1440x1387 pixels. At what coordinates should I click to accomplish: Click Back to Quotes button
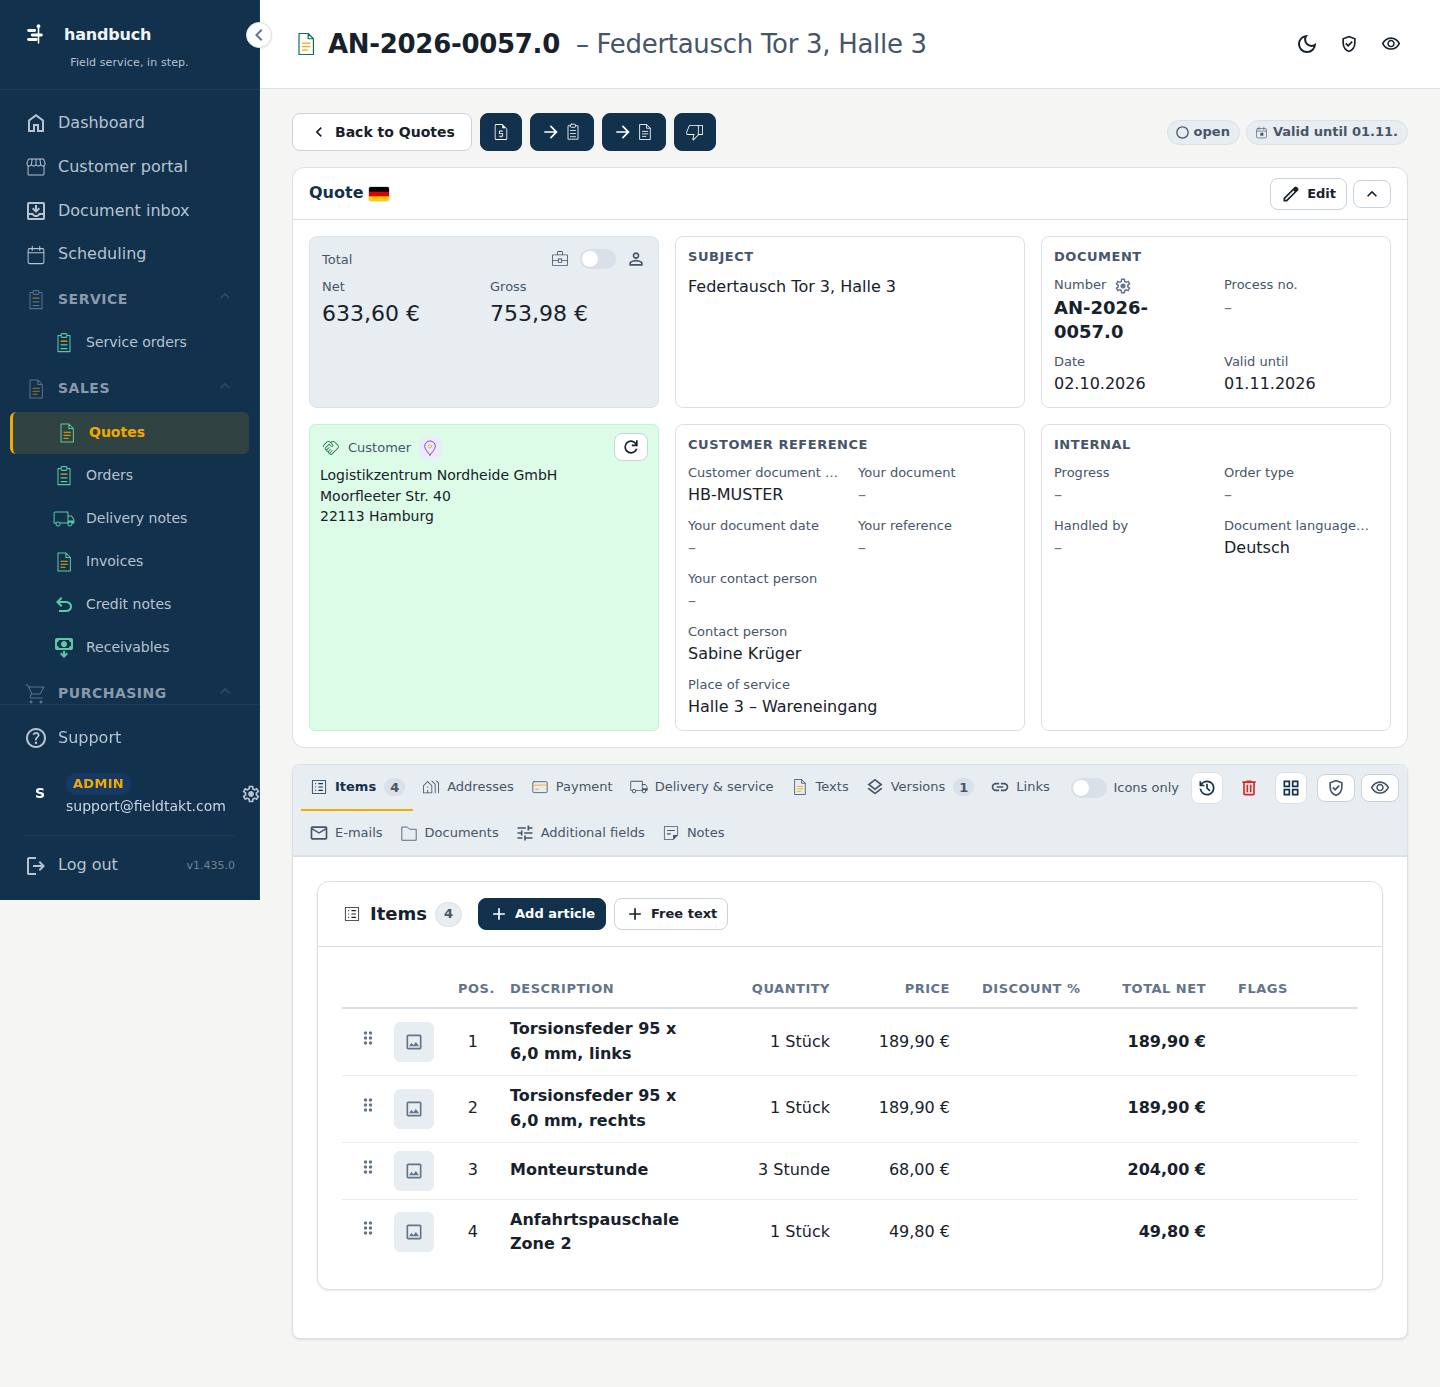382,132
